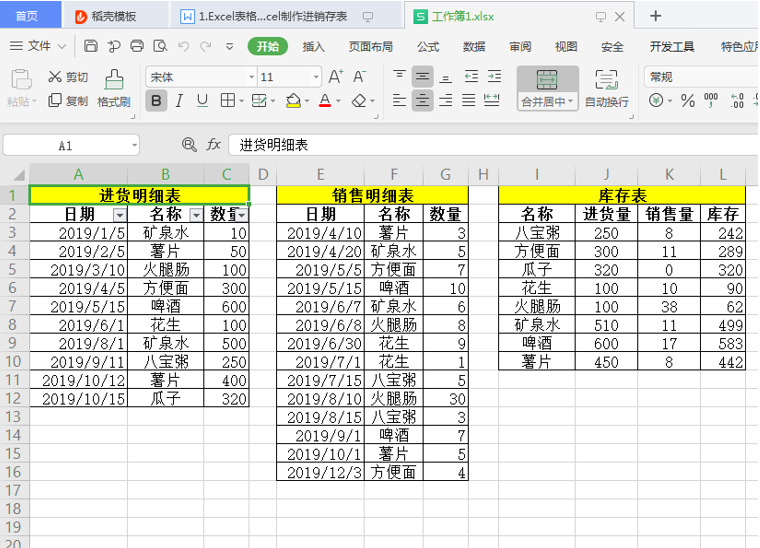Image resolution: width=760 pixels, height=548 pixels.
Task: Click the Save icon in quick toolbar
Action: pos(91,46)
